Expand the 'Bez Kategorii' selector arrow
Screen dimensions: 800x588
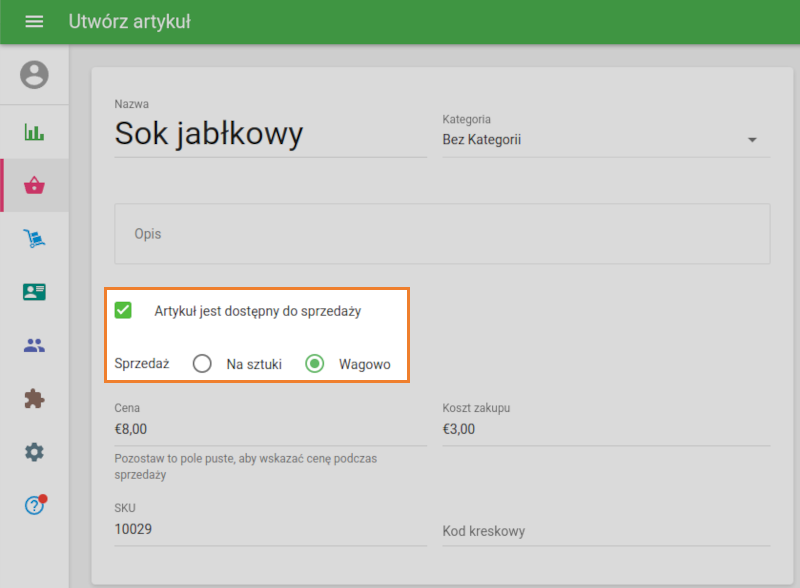pyautogui.click(x=752, y=140)
